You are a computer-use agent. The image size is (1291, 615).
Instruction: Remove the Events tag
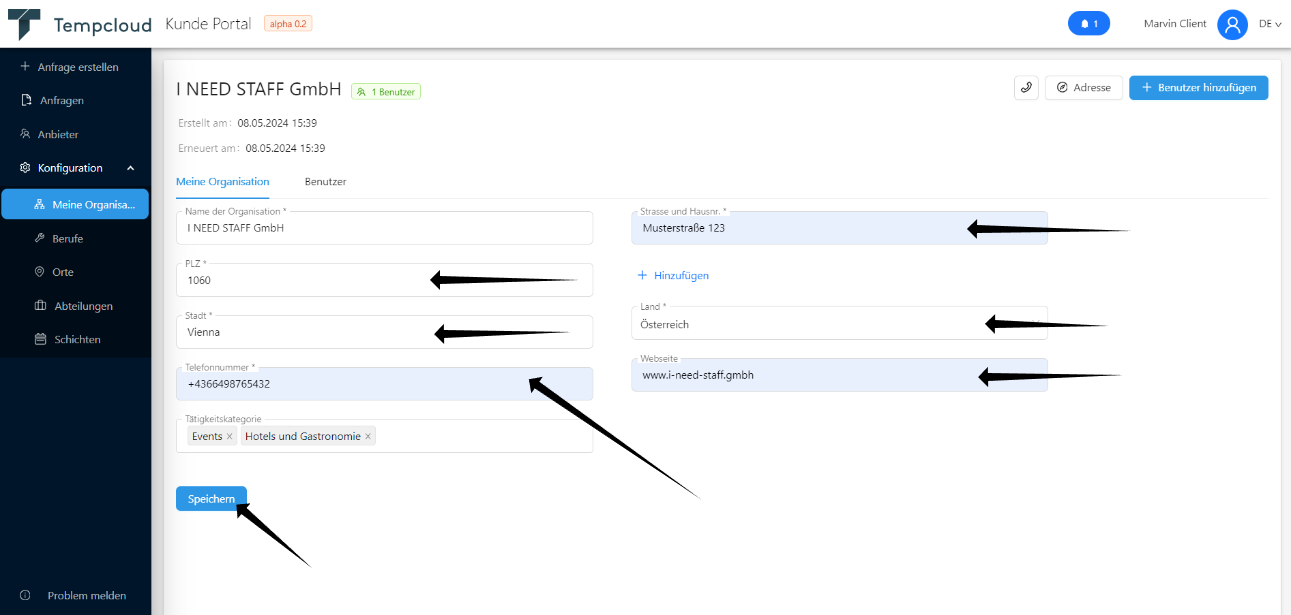pos(229,437)
